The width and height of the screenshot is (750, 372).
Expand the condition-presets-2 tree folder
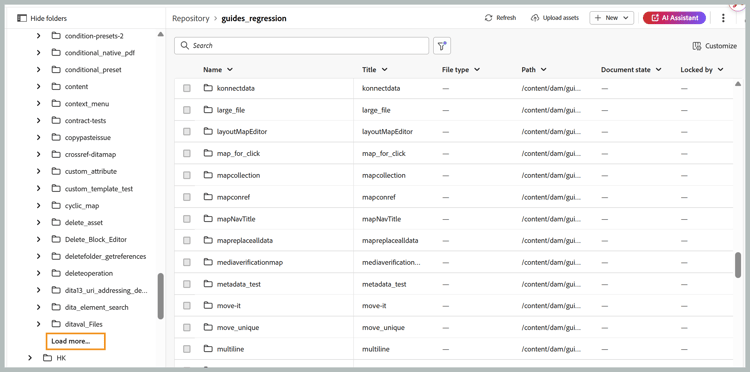(x=38, y=35)
